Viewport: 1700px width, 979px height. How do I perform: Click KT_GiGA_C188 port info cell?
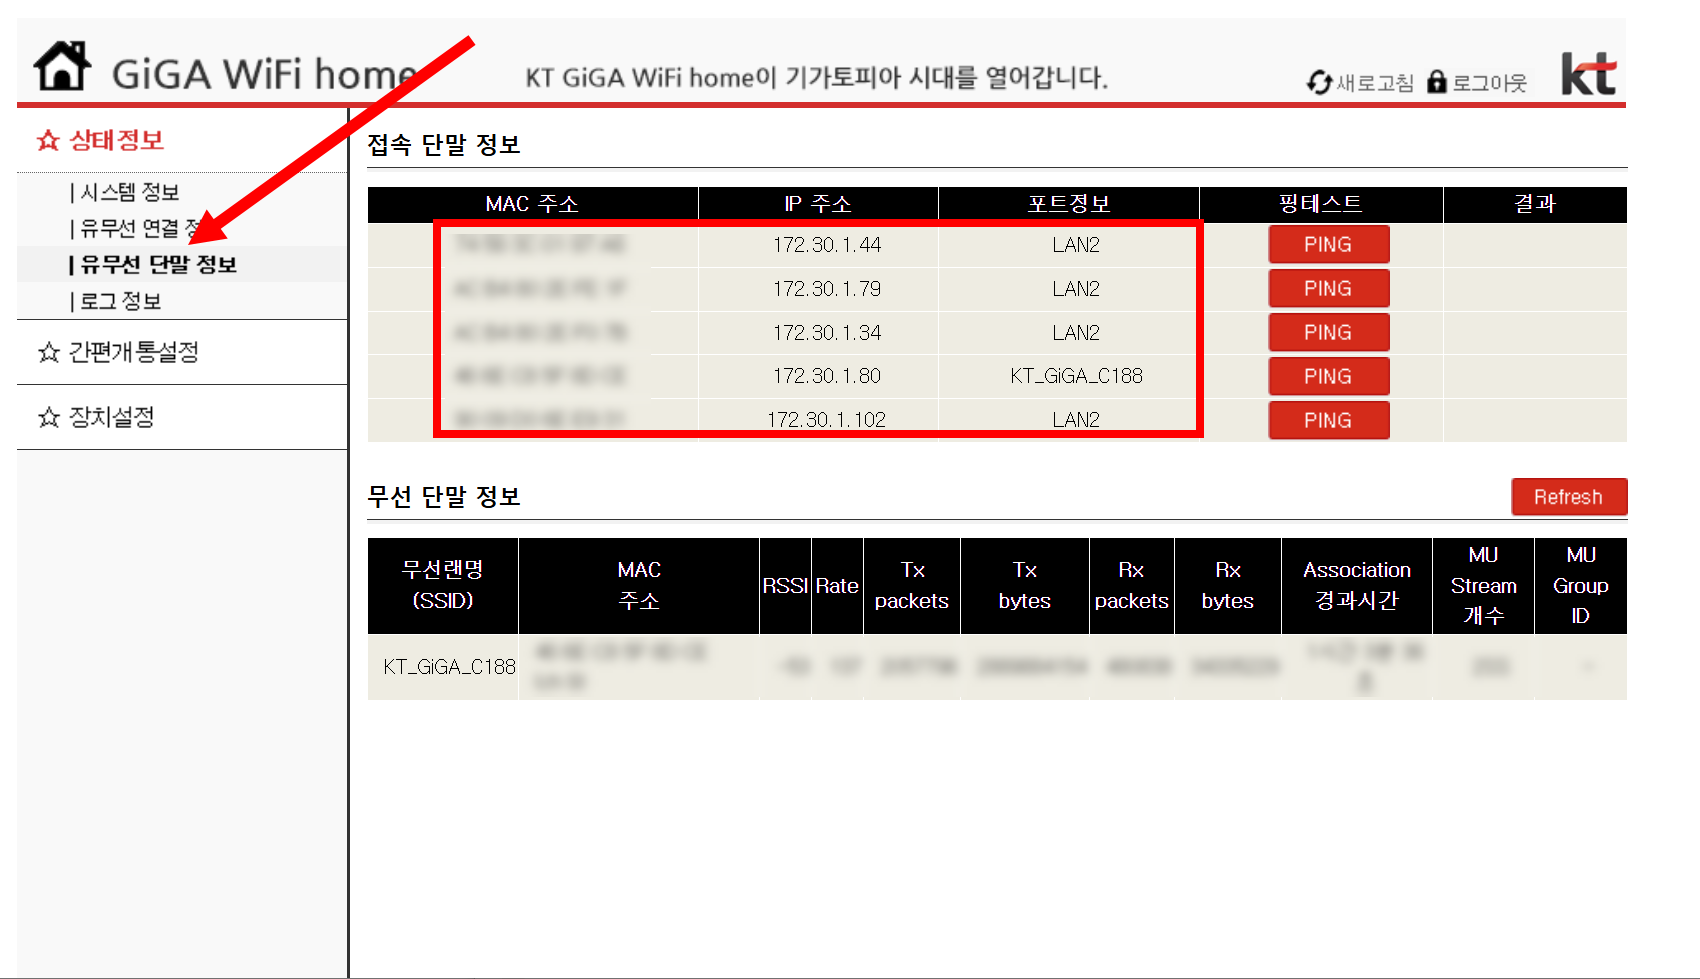tap(1076, 376)
